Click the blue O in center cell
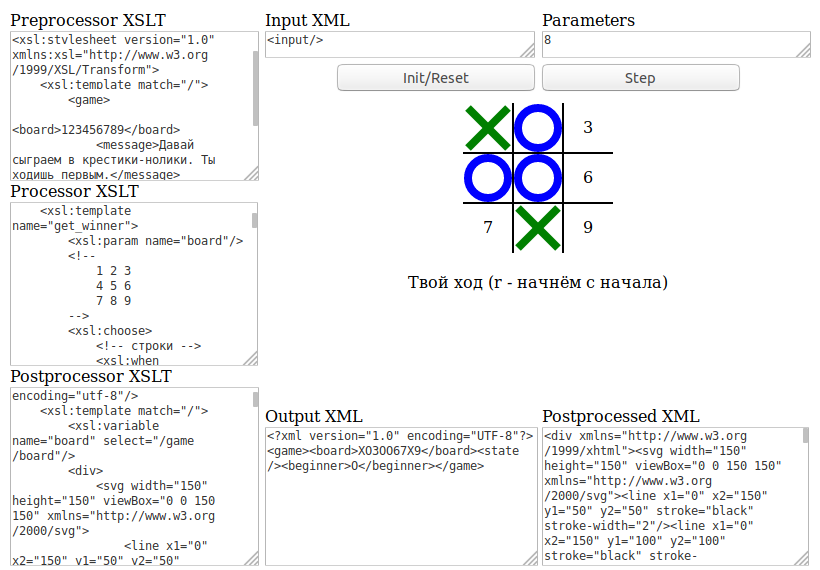Image resolution: width=820 pixels, height=570 pixels. (538, 178)
